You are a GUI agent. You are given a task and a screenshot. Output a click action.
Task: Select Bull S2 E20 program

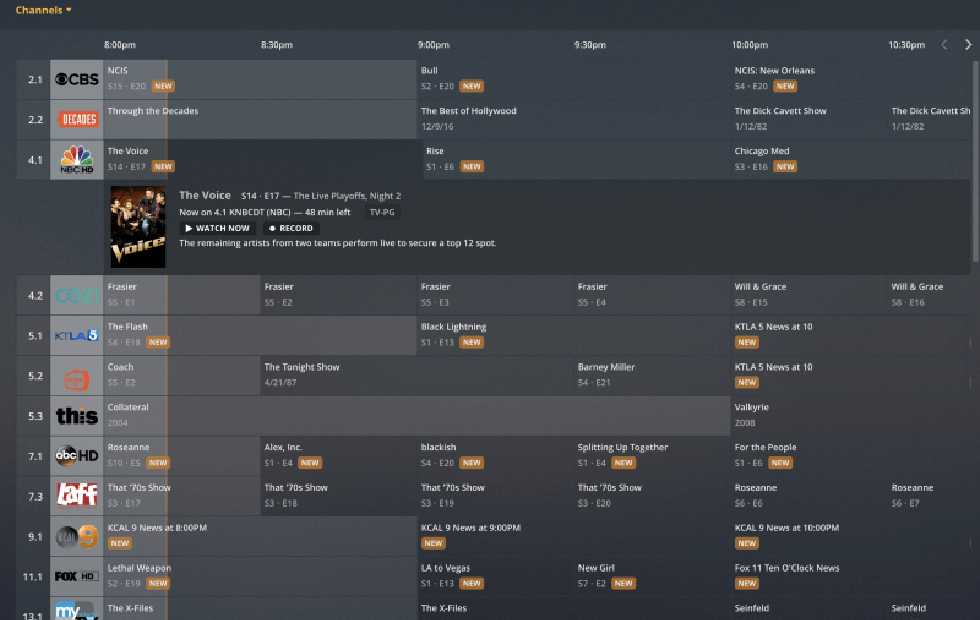point(574,79)
